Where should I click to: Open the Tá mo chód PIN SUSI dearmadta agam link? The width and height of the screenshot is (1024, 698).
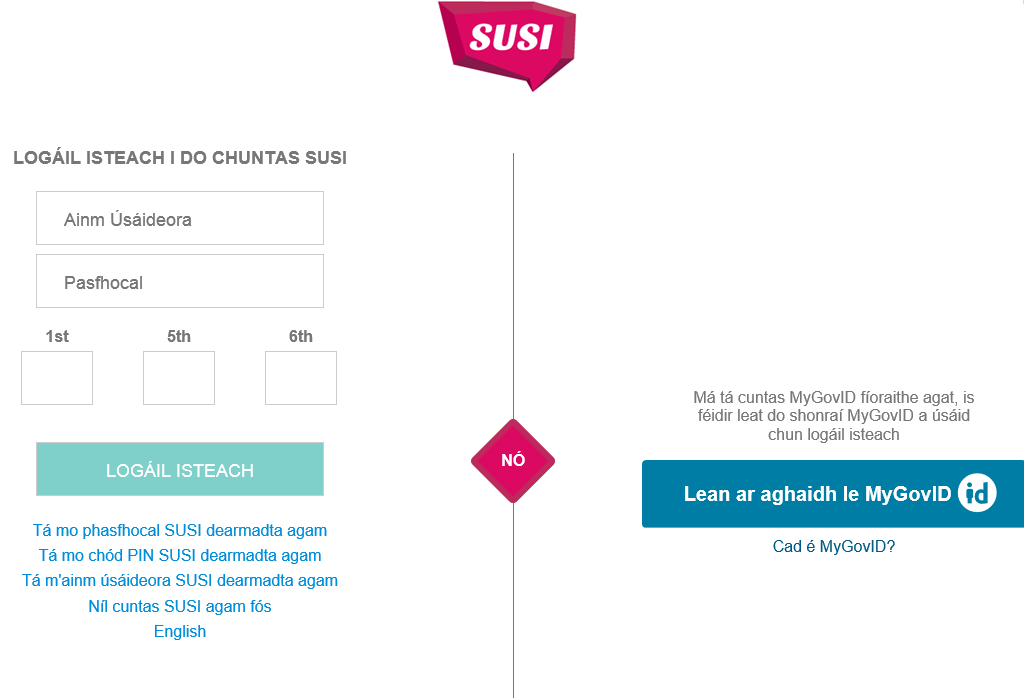[x=180, y=554]
